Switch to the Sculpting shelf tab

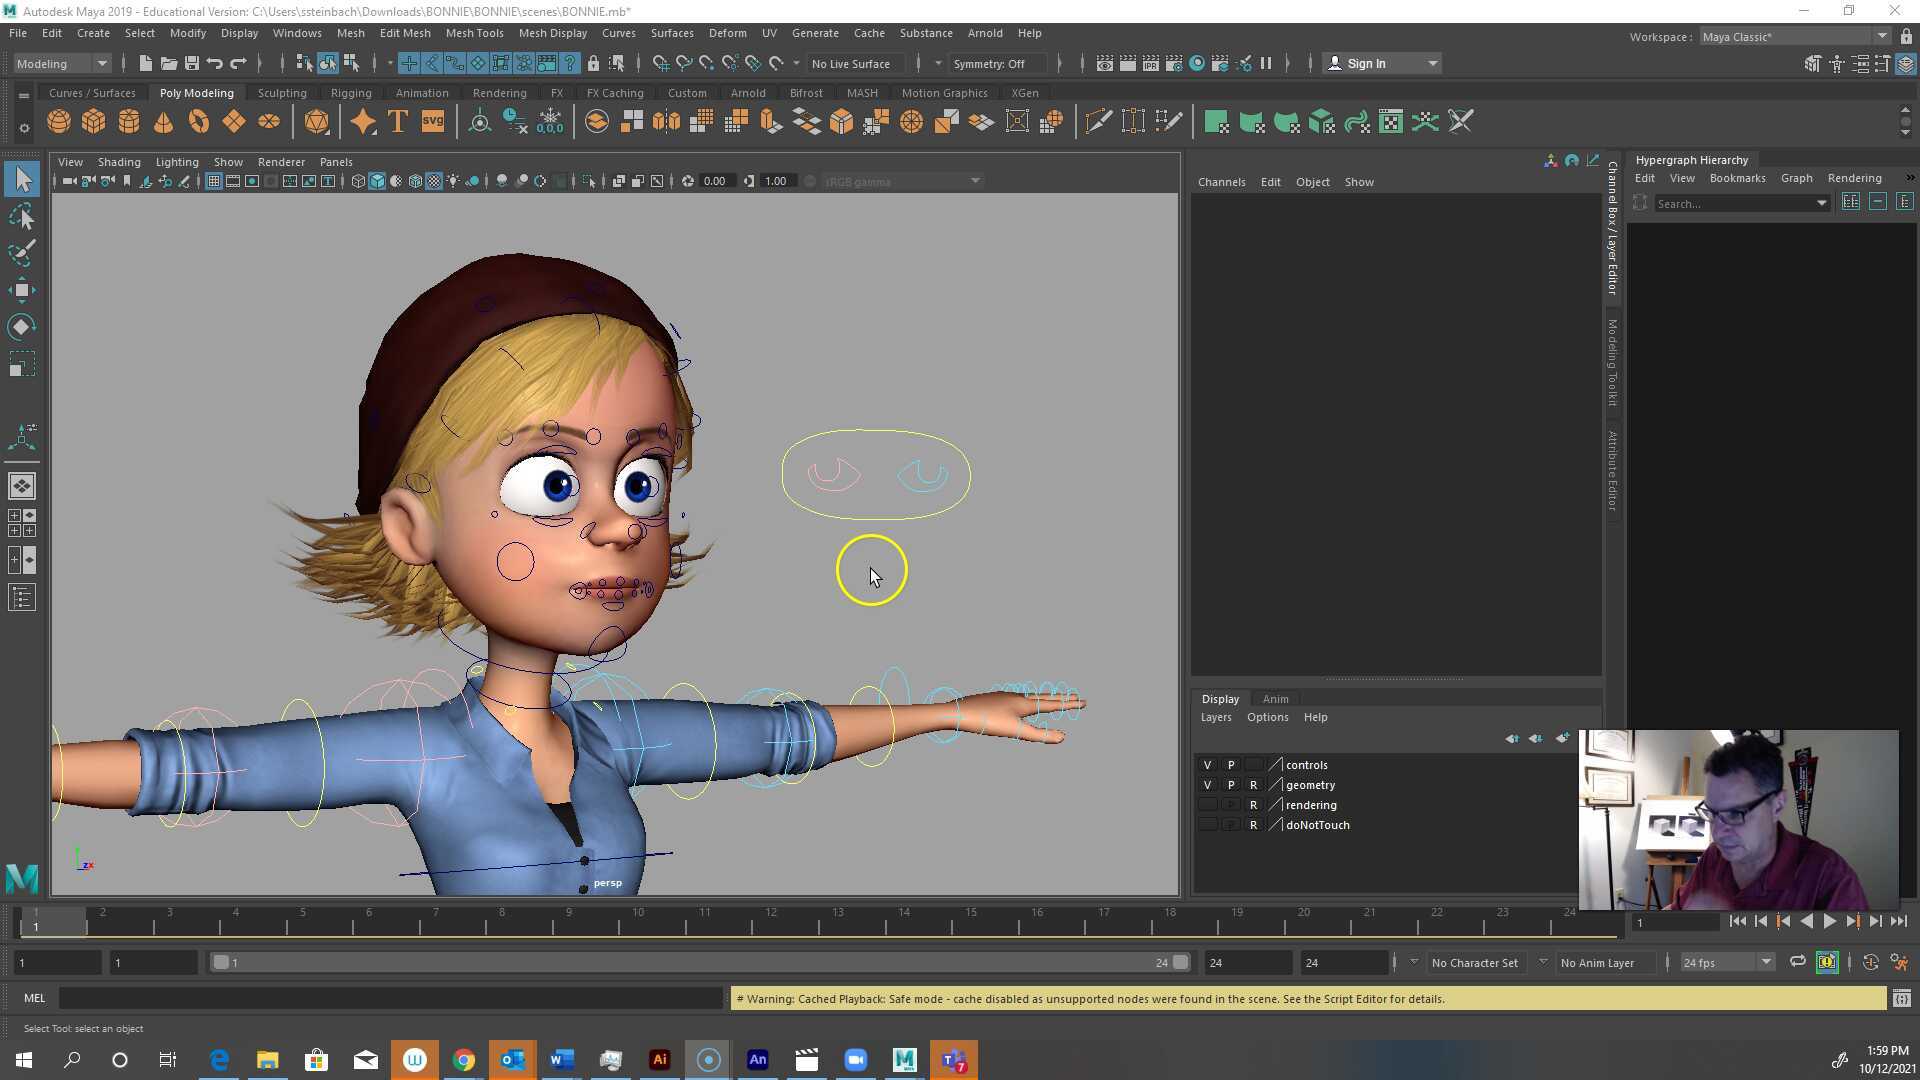click(x=281, y=92)
